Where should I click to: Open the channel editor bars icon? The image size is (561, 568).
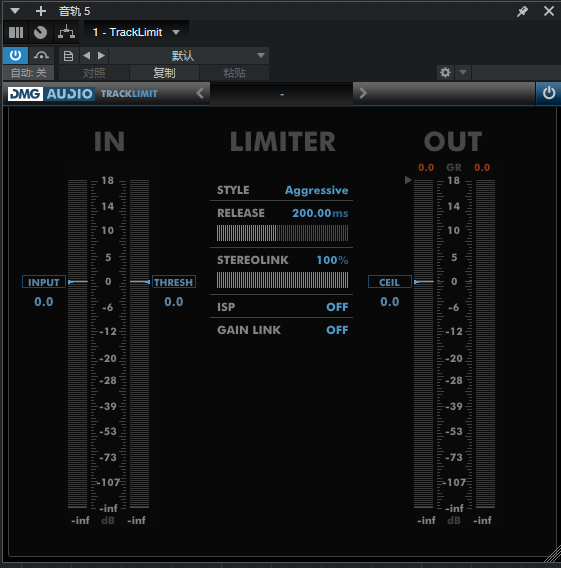tap(16, 33)
